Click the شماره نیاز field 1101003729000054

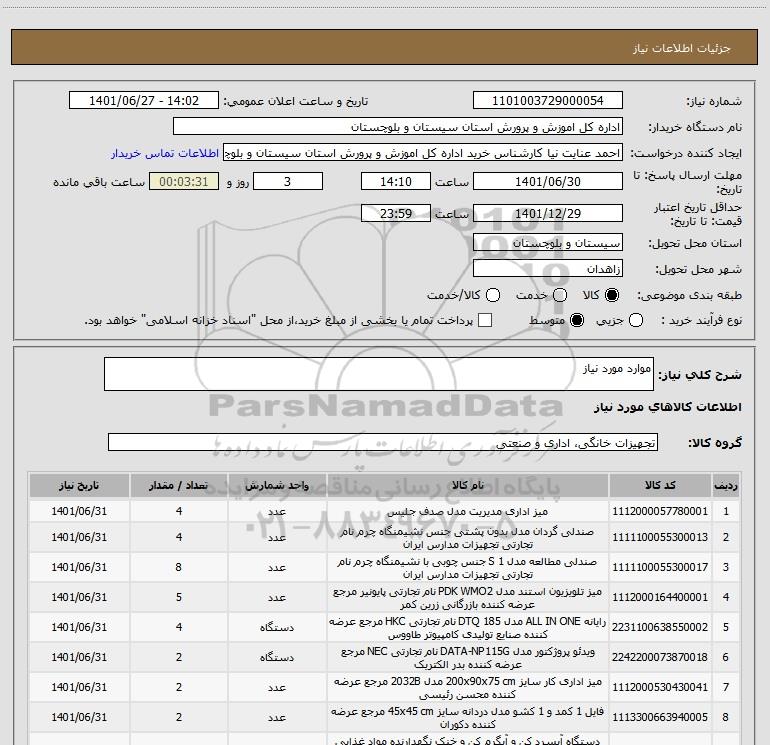coord(548,101)
